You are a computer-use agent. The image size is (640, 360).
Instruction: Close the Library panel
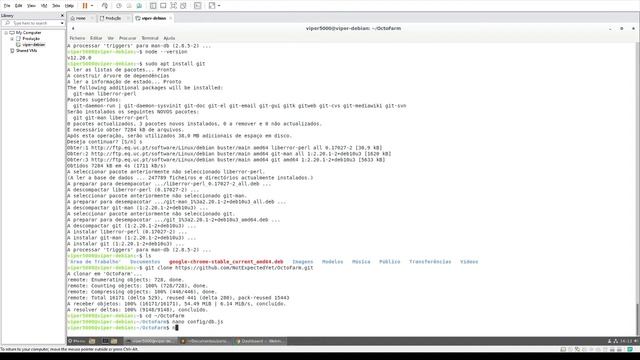62,16
